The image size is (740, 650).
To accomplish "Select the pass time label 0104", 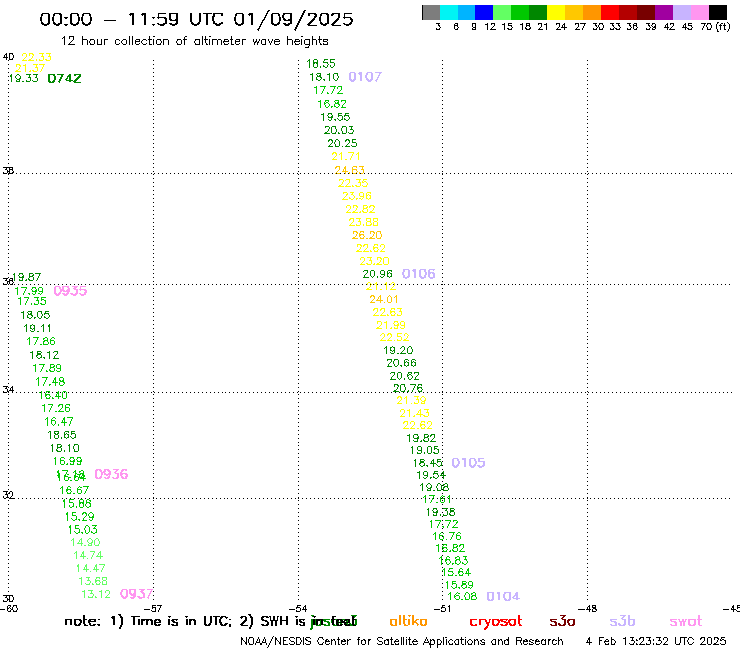I will [x=503, y=597].
